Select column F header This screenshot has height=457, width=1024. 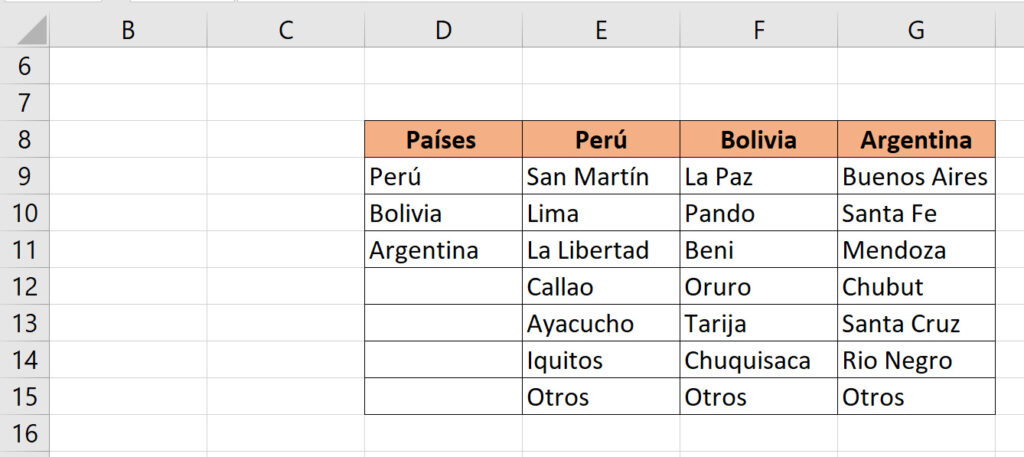point(759,31)
